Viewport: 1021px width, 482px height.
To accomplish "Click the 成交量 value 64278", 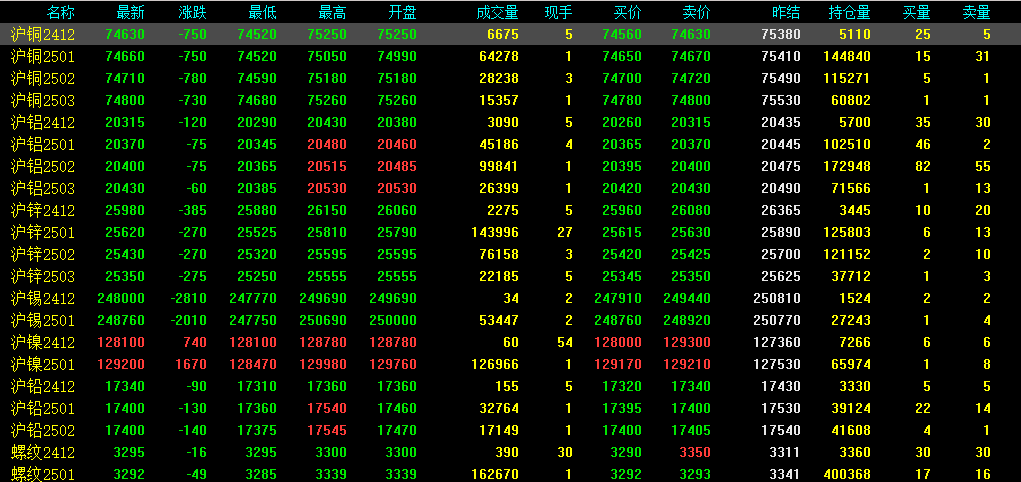I will point(499,57).
